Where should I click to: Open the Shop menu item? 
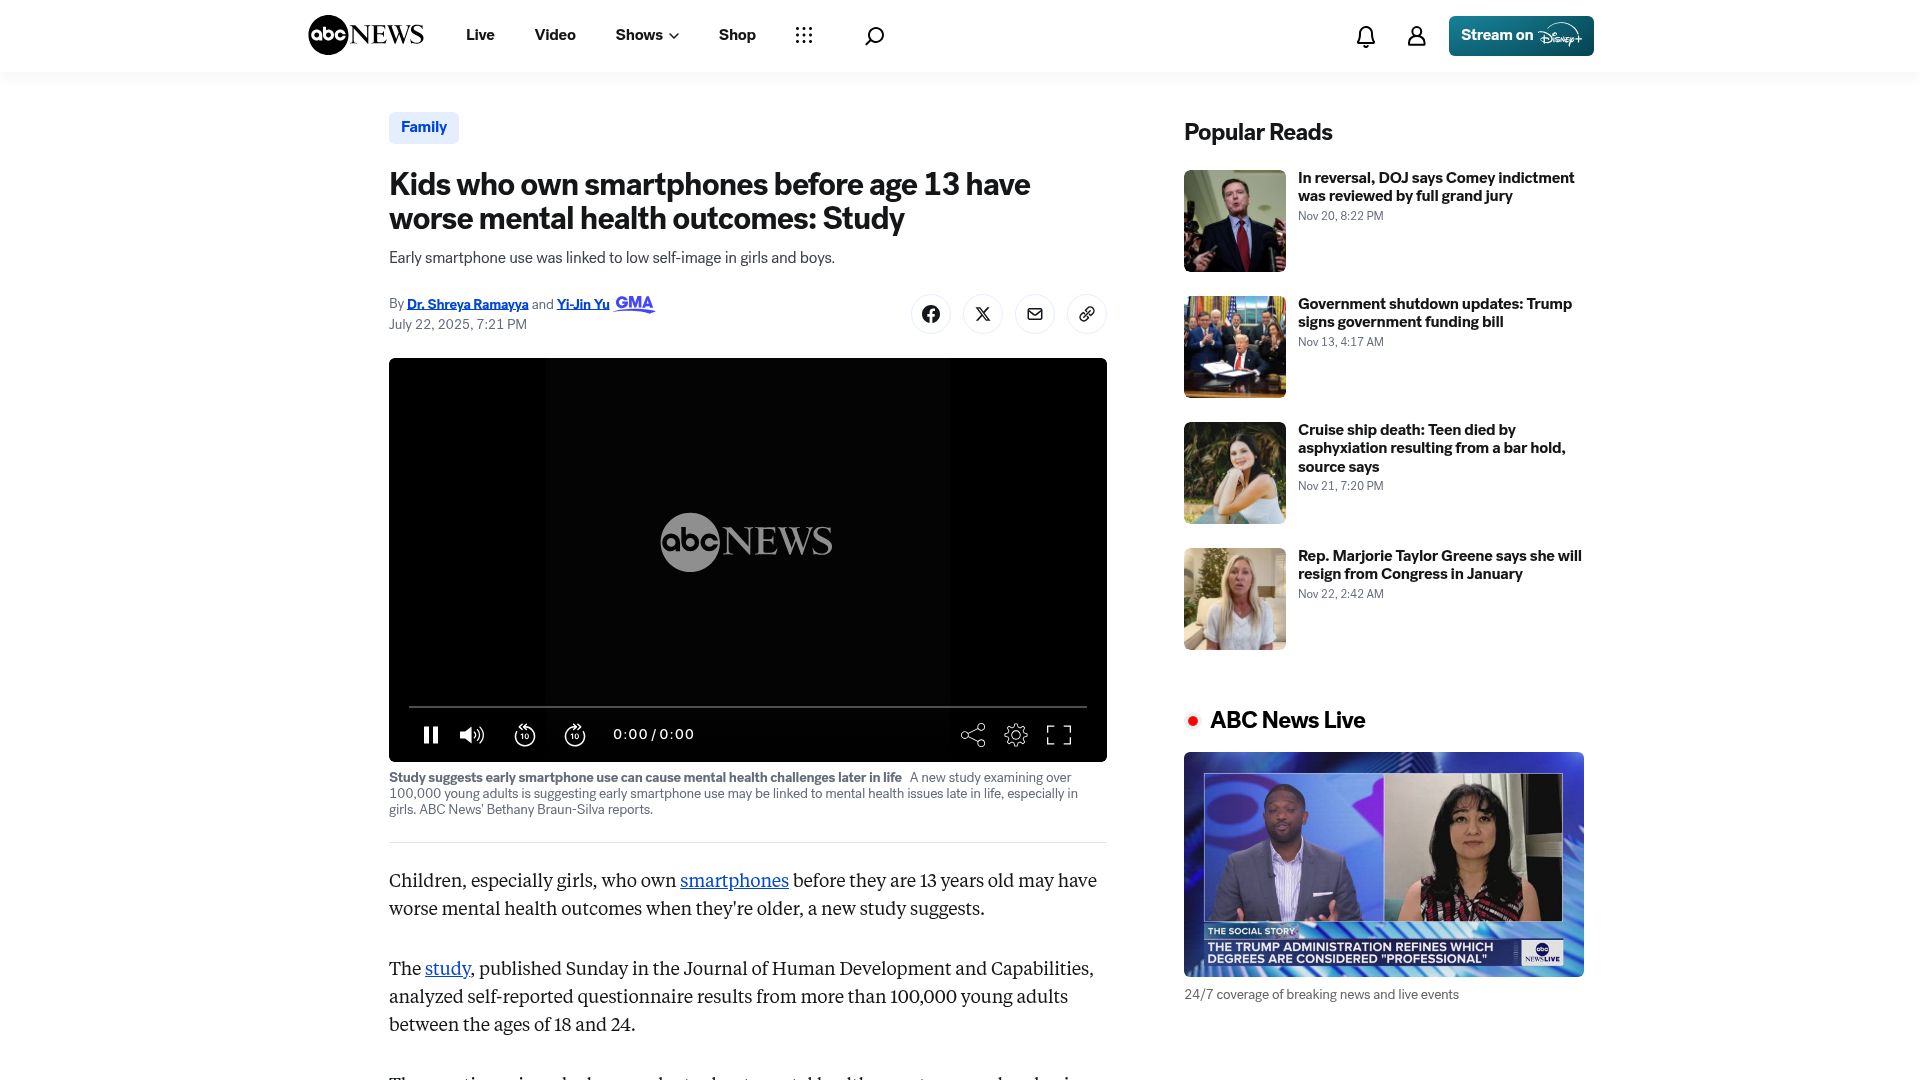[x=737, y=35]
